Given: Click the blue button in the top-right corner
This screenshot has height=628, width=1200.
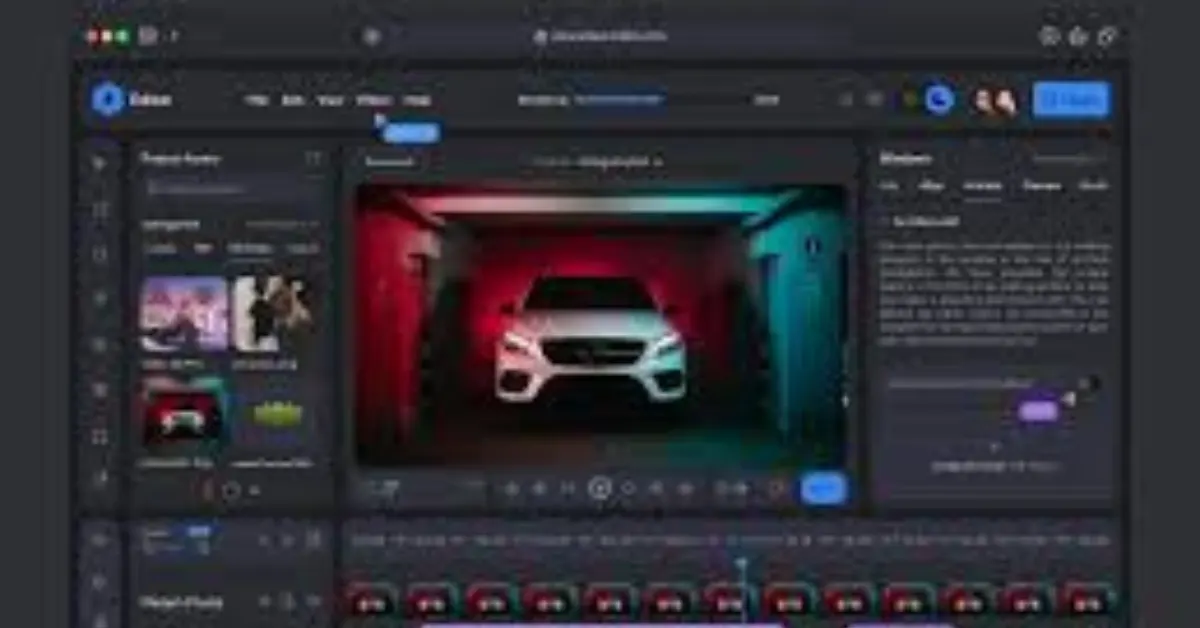Looking at the screenshot, I should pyautogui.click(x=1071, y=100).
